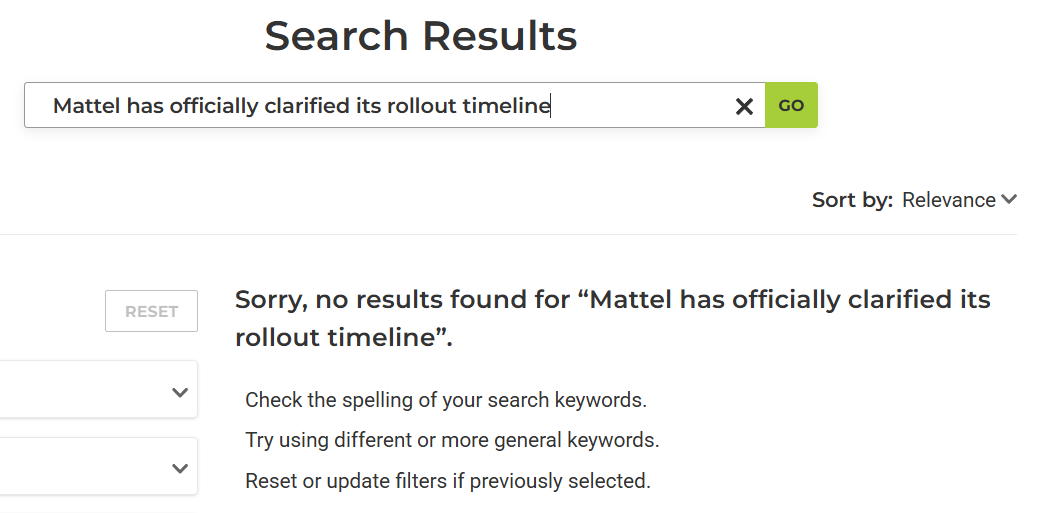Click the Search Results page heading
The height and width of the screenshot is (513, 1048).
coord(421,37)
